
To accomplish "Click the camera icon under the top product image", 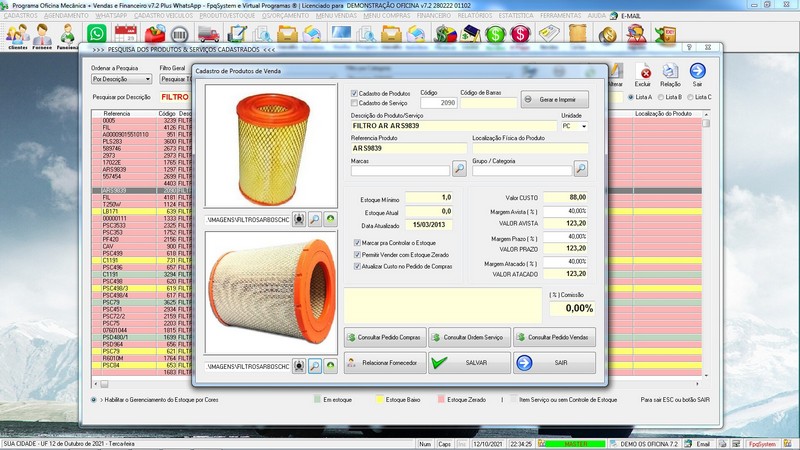I will pyautogui.click(x=298, y=218).
